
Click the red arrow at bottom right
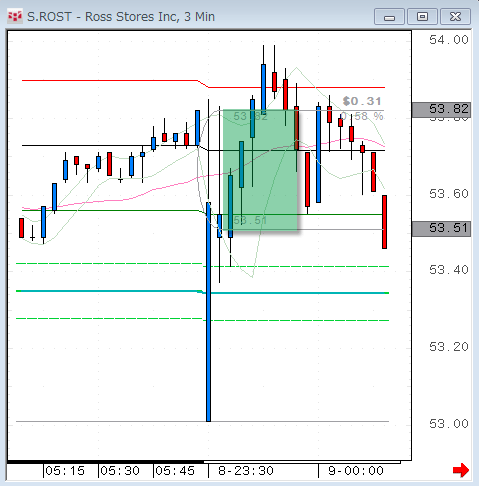coord(461,470)
